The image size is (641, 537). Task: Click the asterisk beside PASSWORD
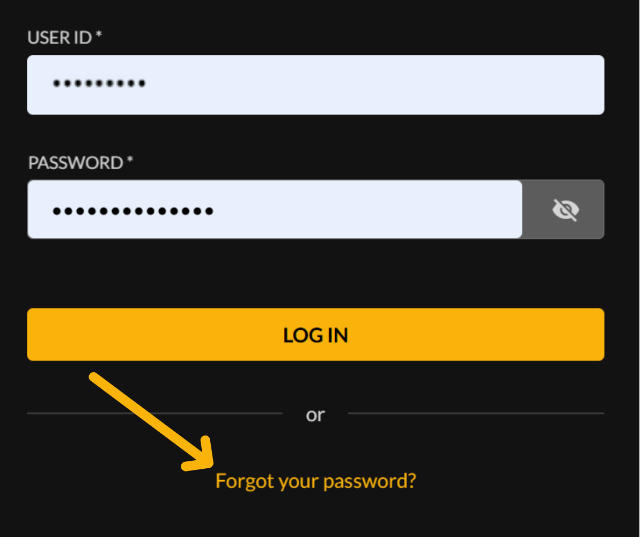pyautogui.click(x=130, y=161)
